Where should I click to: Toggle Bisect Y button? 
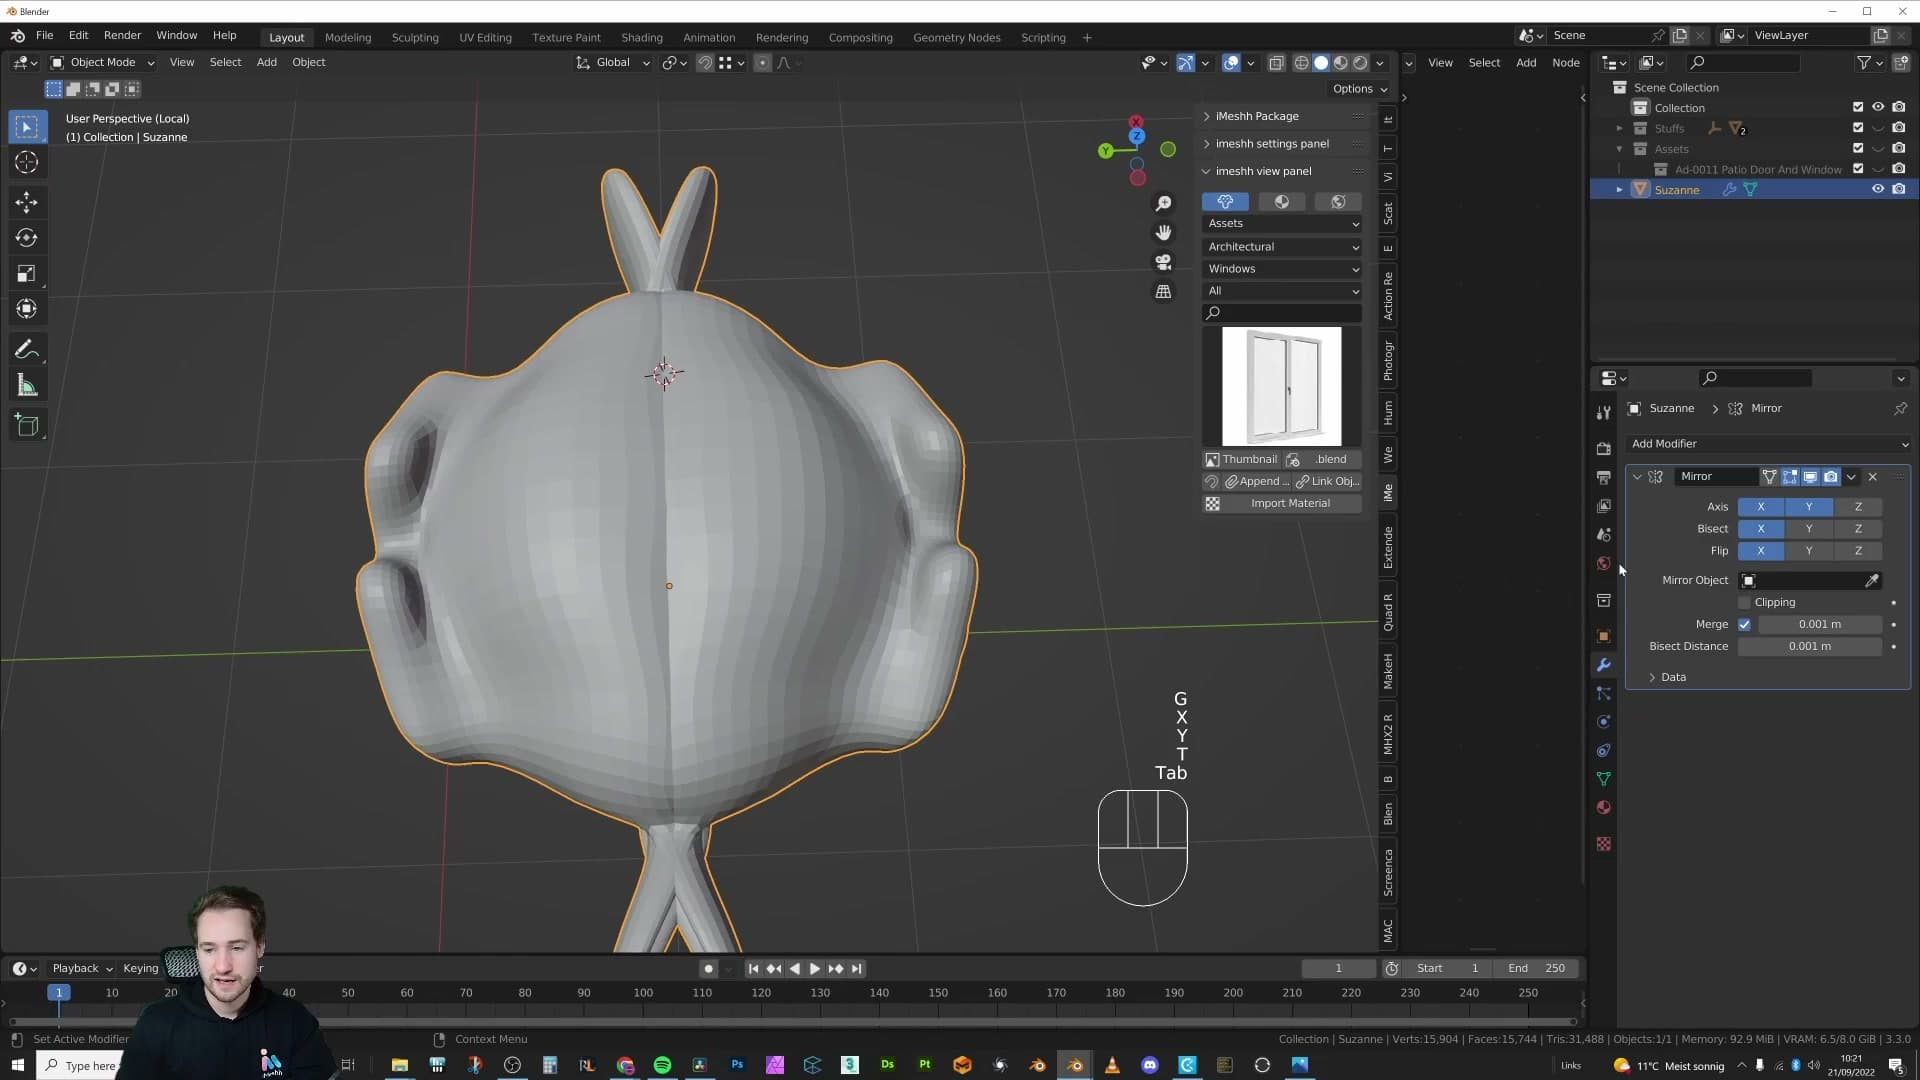pos(1809,529)
